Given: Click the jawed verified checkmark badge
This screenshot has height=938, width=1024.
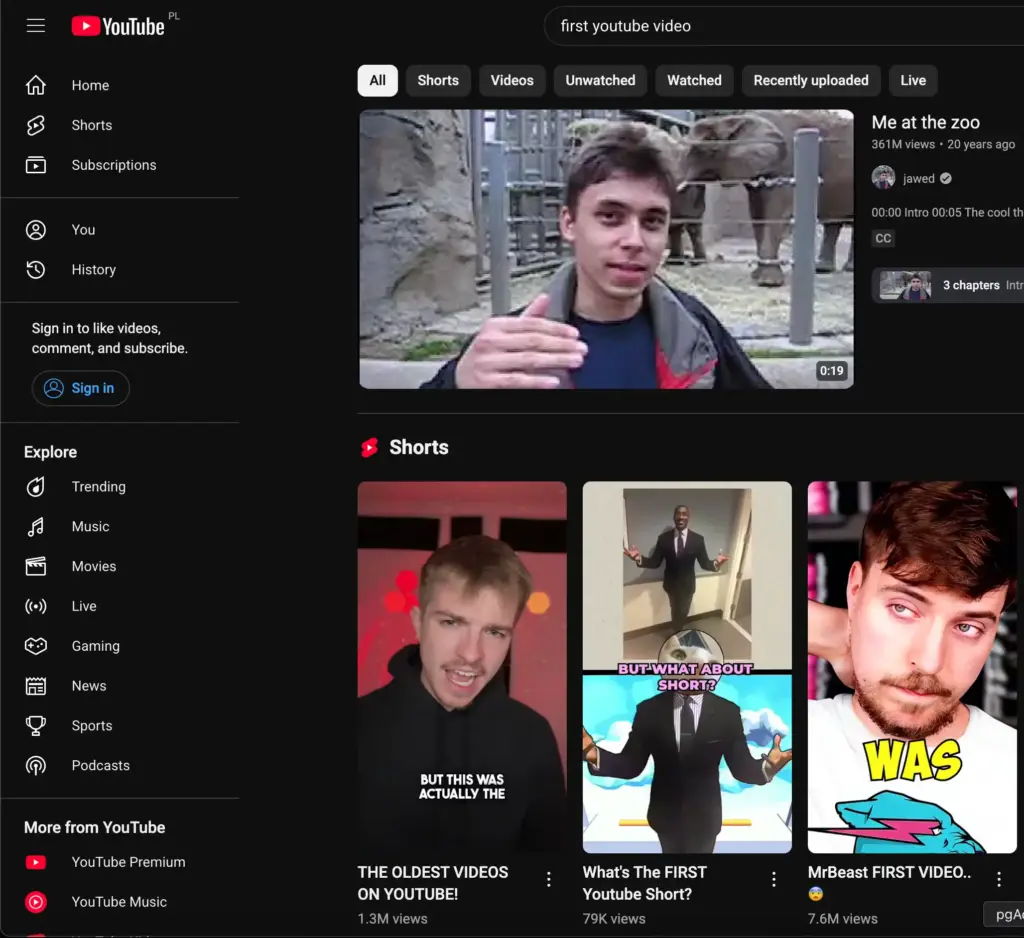Looking at the screenshot, I should pos(946,178).
